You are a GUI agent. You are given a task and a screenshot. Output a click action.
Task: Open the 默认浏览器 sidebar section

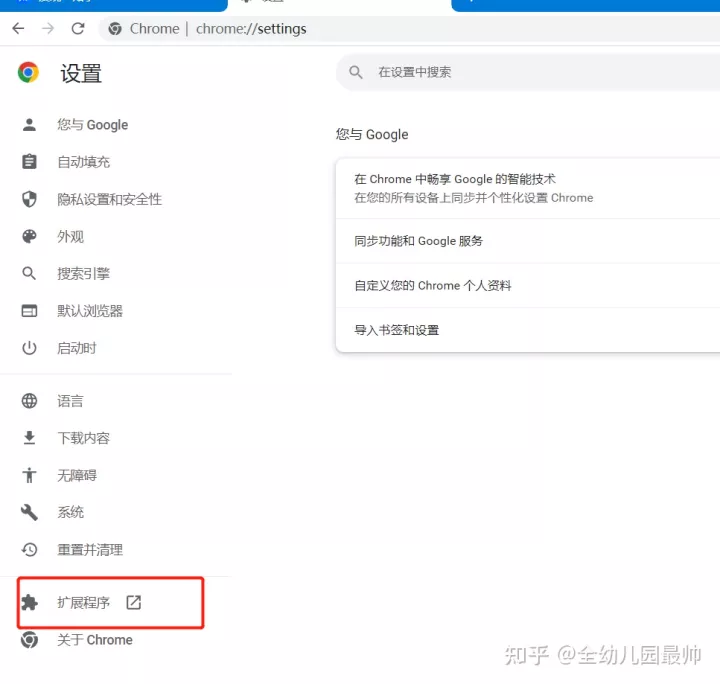[x=90, y=311]
